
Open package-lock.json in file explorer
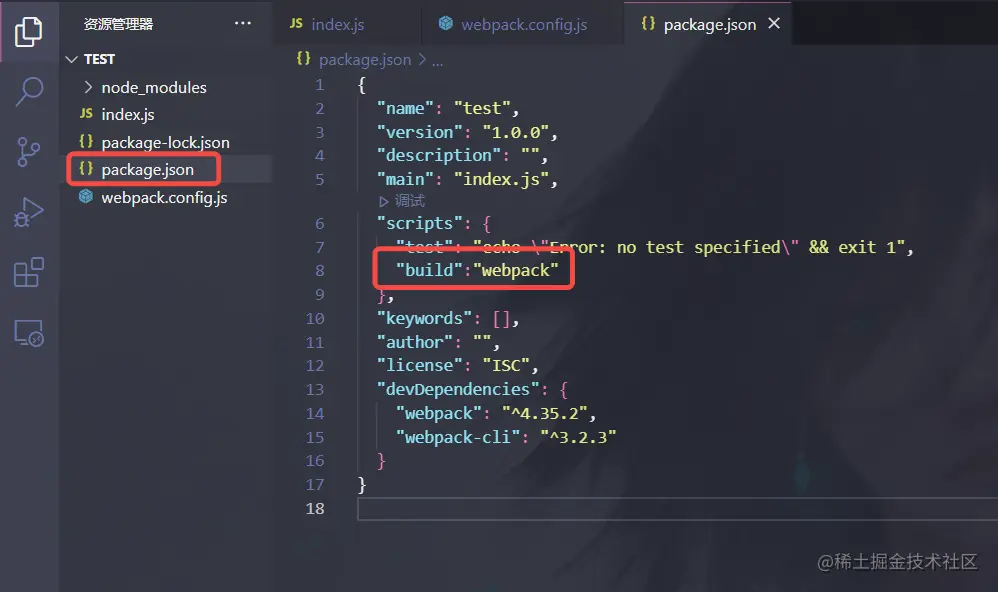pos(165,143)
